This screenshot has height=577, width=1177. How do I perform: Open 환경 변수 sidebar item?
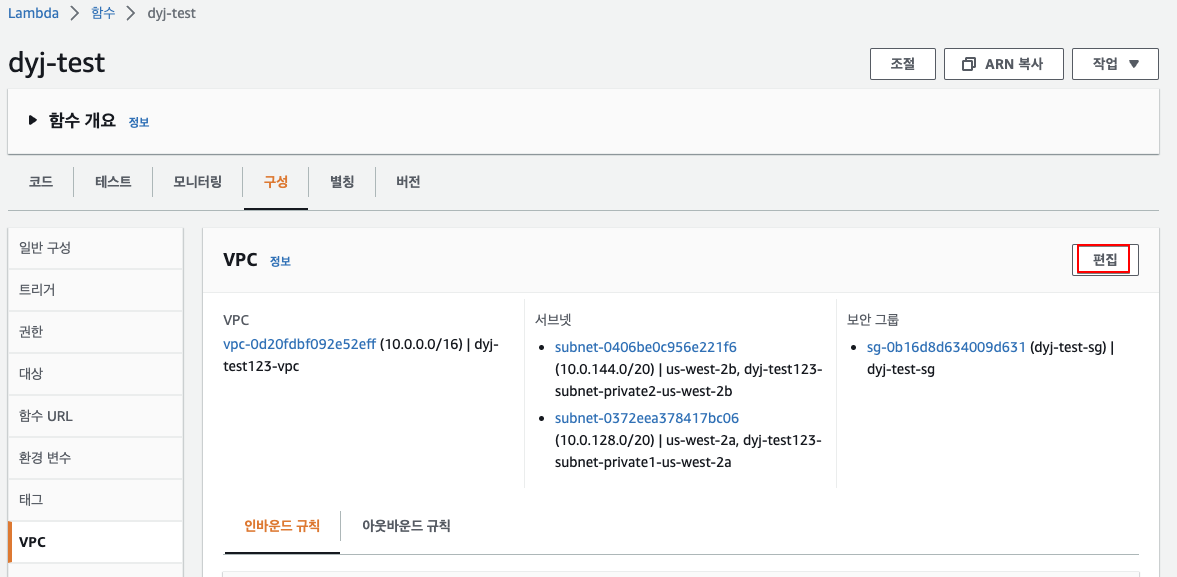coord(45,458)
